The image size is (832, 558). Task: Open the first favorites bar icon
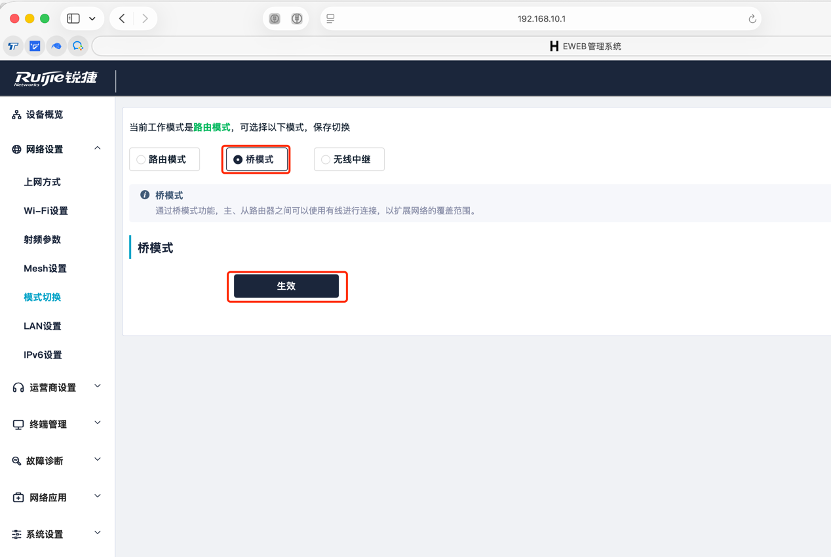pyautogui.click(x=13, y=46)
